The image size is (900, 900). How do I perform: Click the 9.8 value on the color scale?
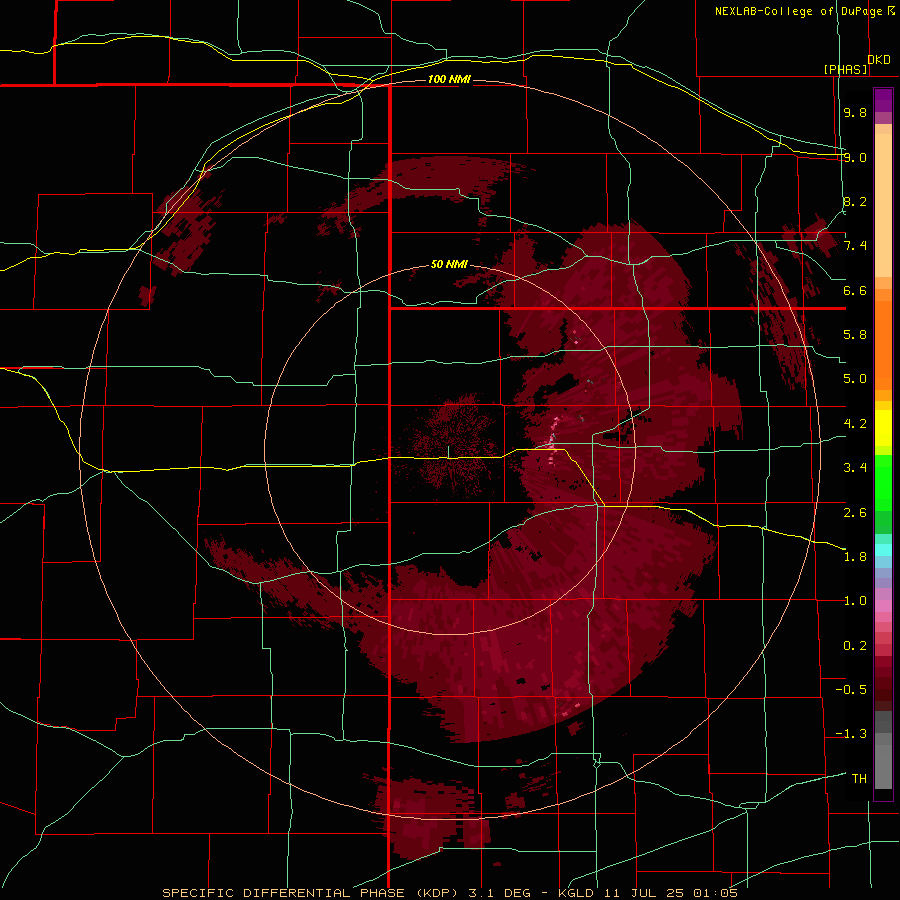tap(855, 112)
